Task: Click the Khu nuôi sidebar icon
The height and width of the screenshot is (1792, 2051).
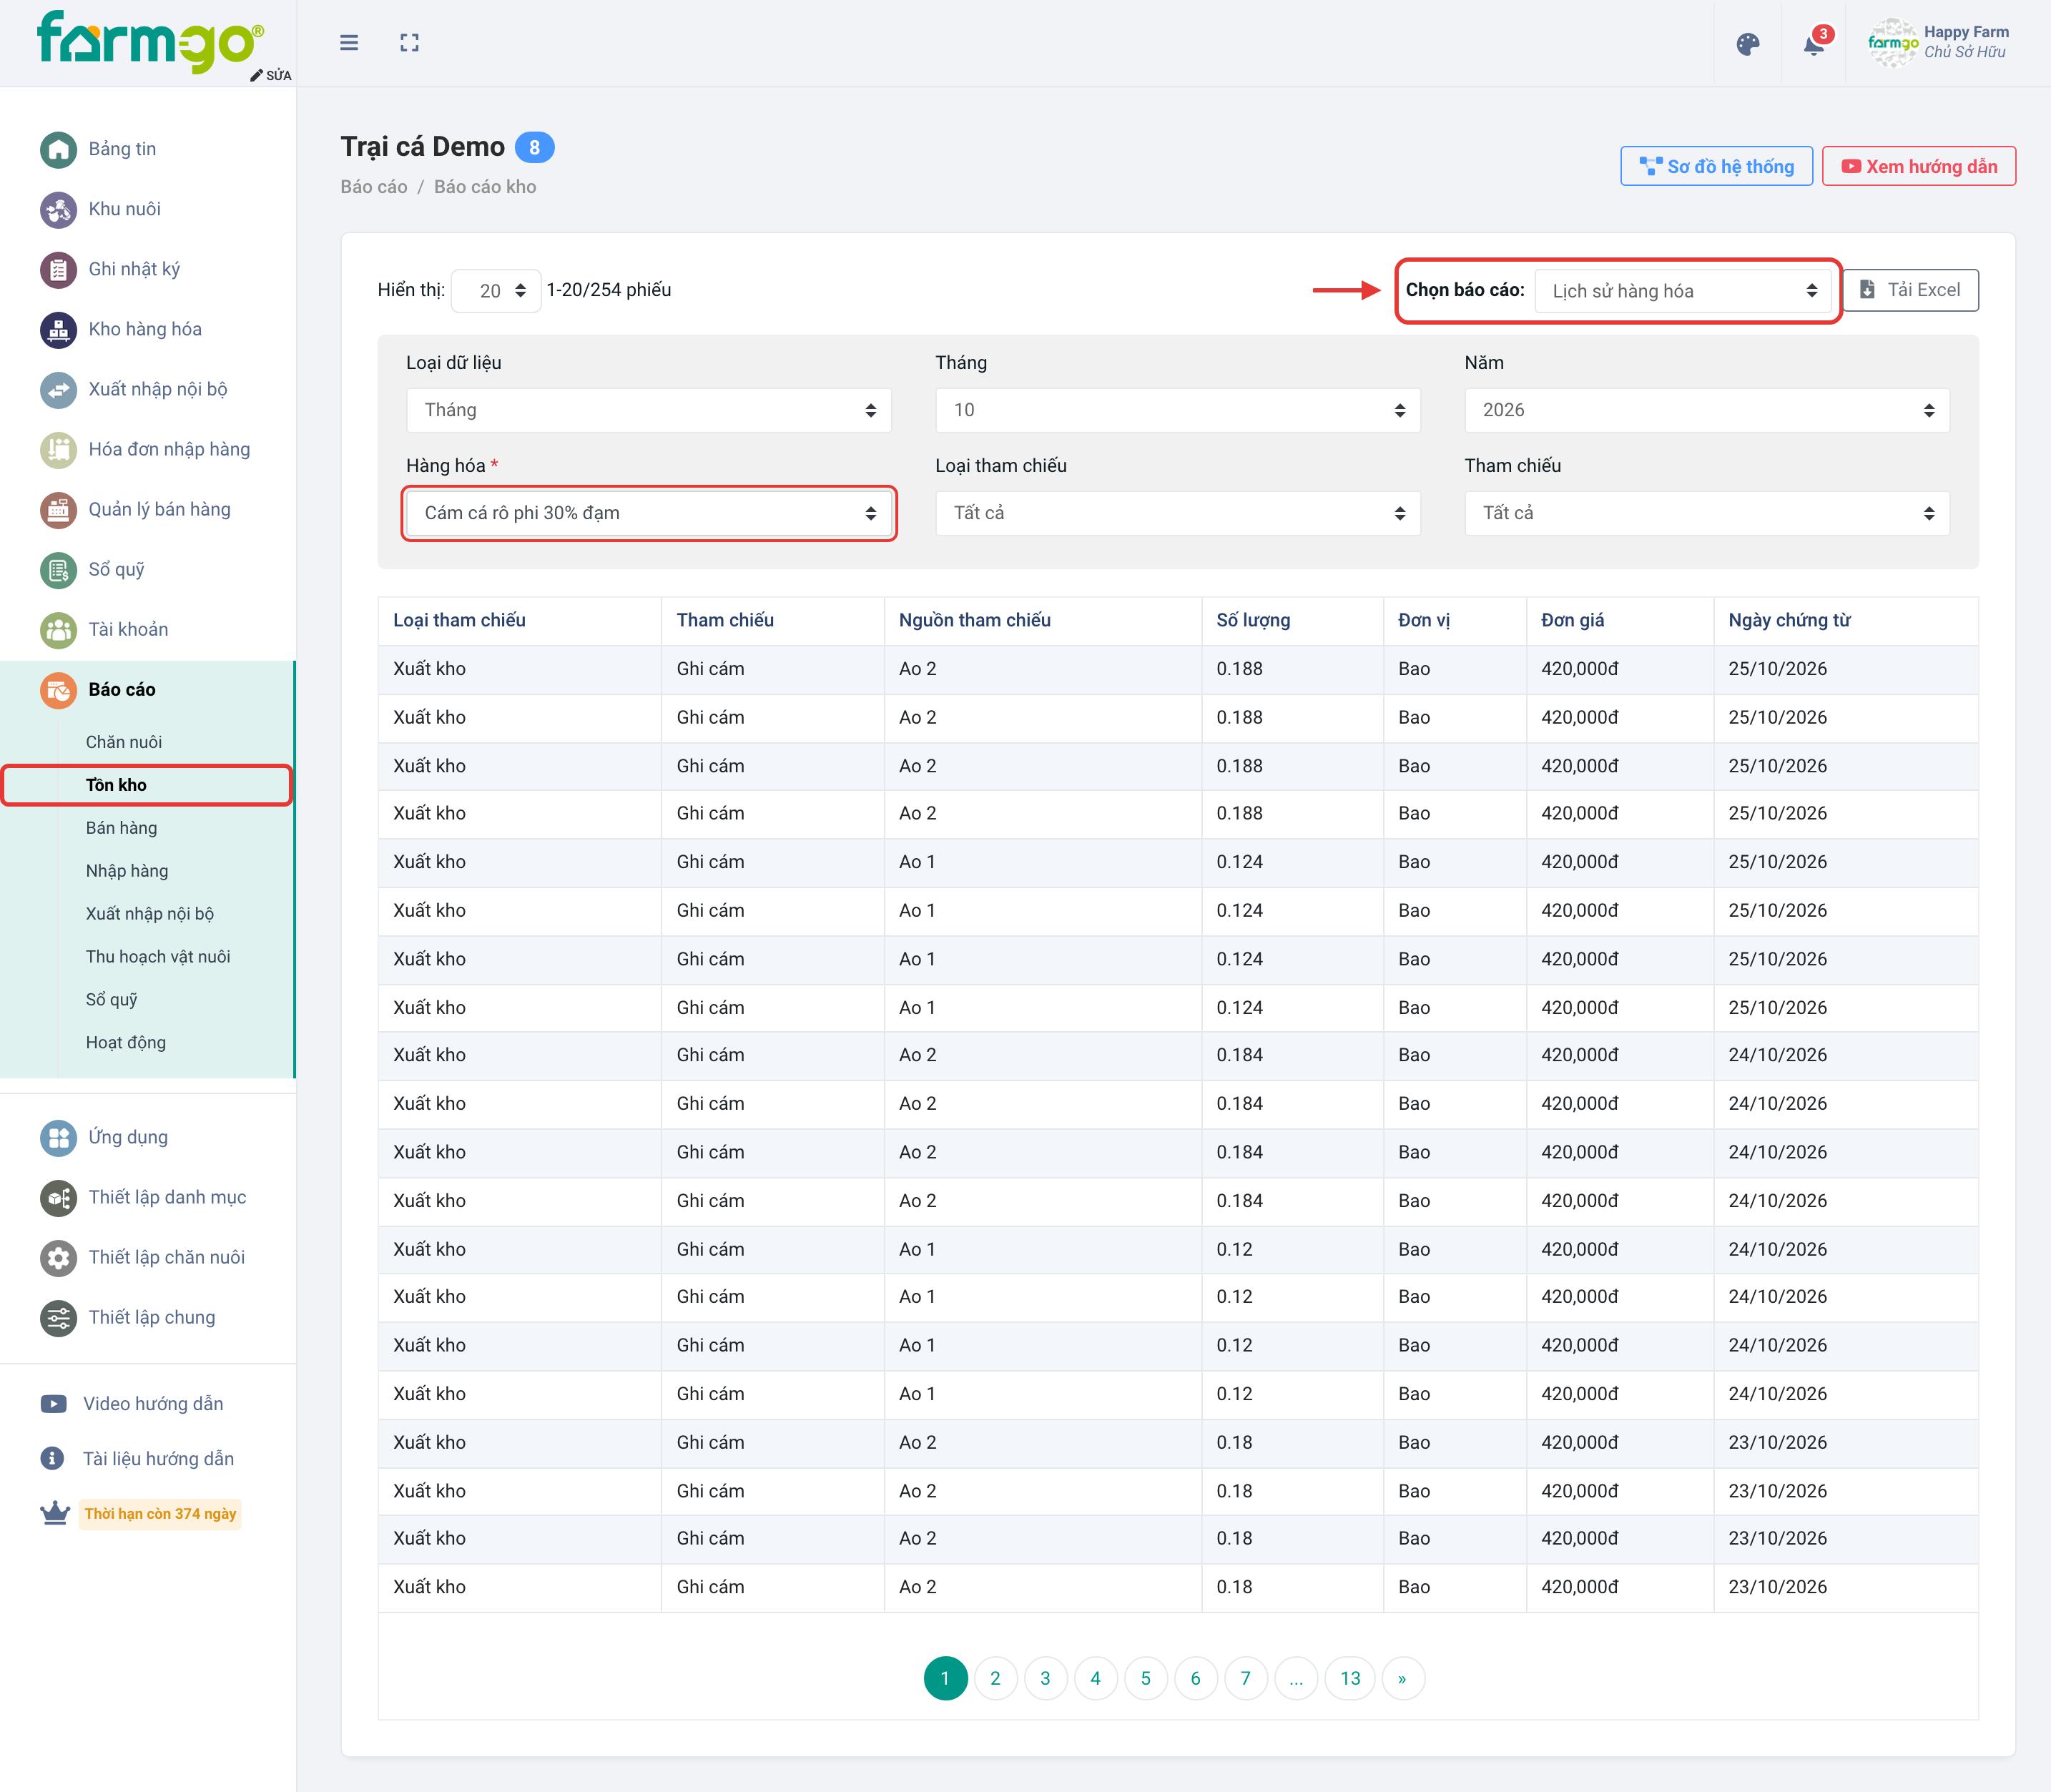Action: 58,209
